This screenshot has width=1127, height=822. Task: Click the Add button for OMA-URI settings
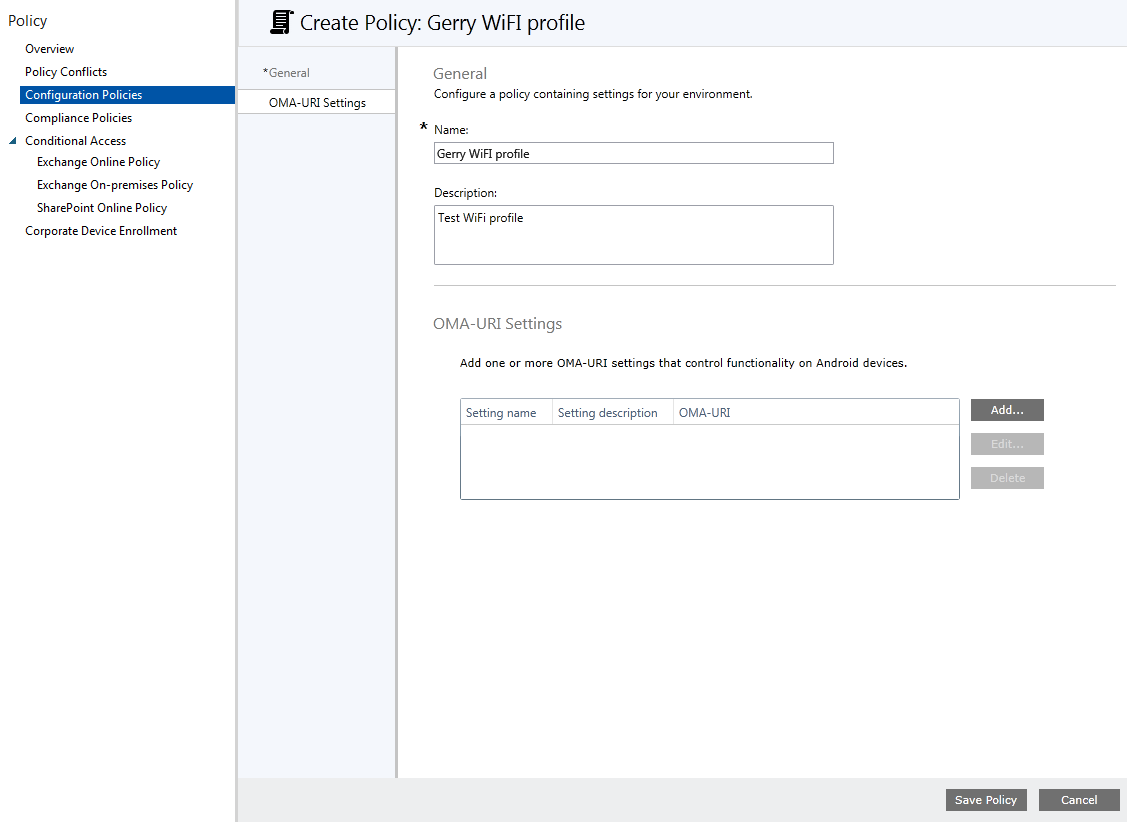pyautogui.click(x=1006, y=410)
